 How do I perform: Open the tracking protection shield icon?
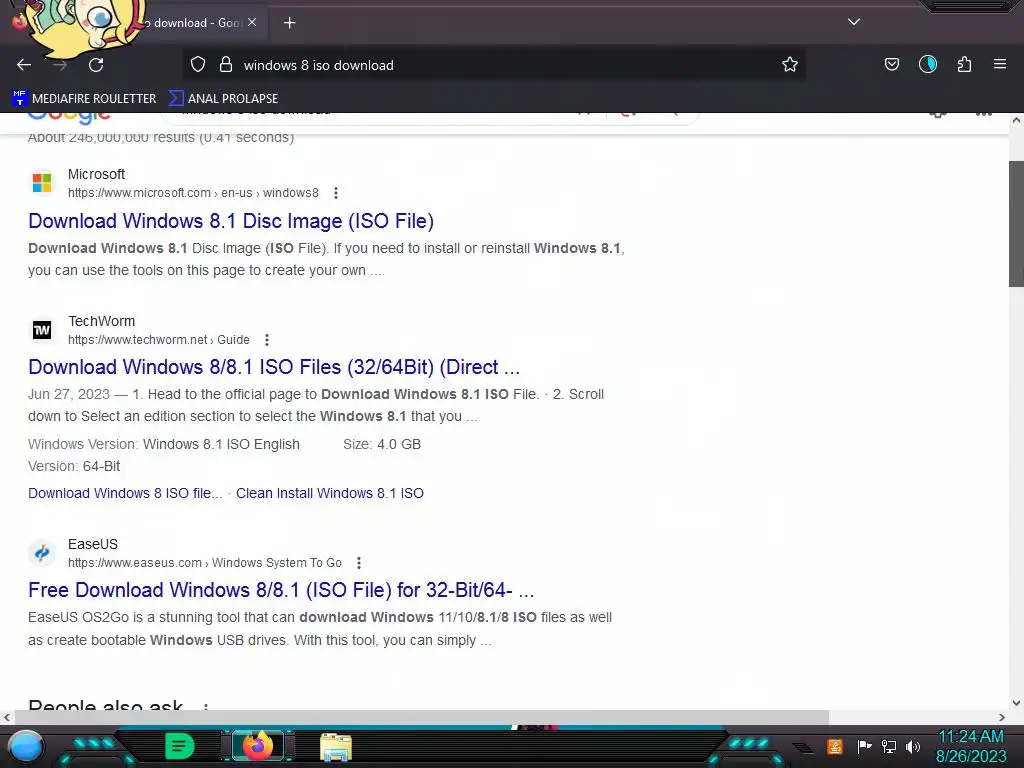pyautogui.click(x=198, y=65)
